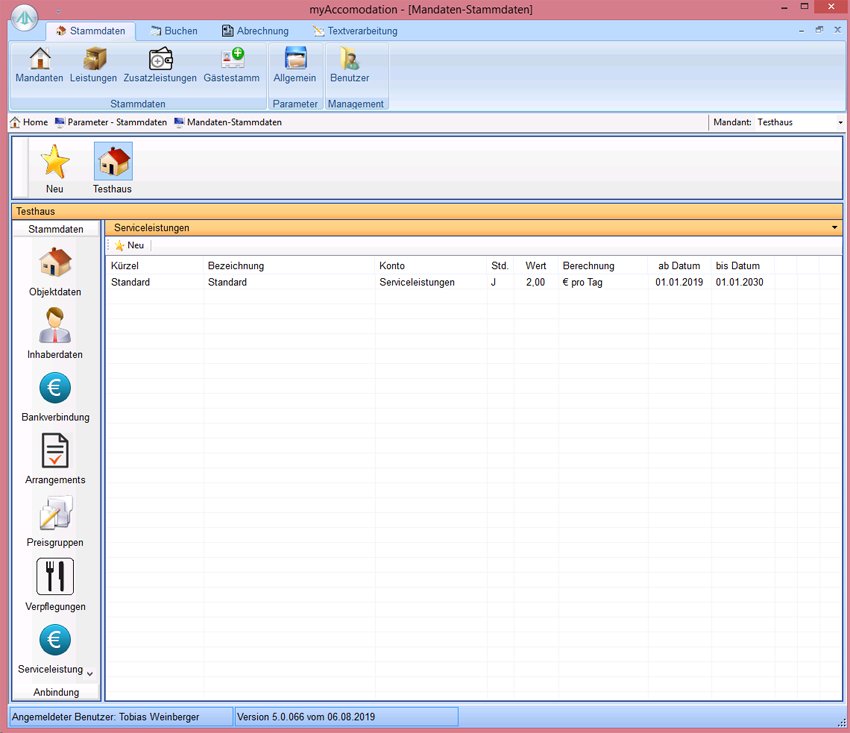Expand sidebar overflow arrow near Serviceleistung

pos(90,673)
